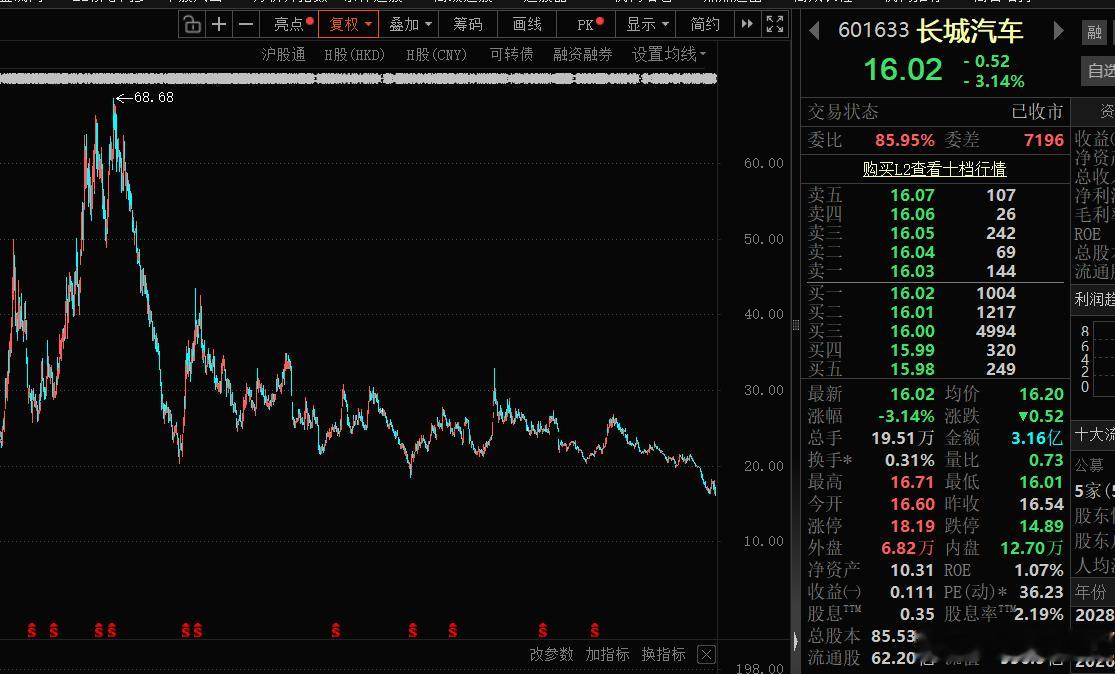Click the unlock chart padlock icon

(x=192, y=25)
